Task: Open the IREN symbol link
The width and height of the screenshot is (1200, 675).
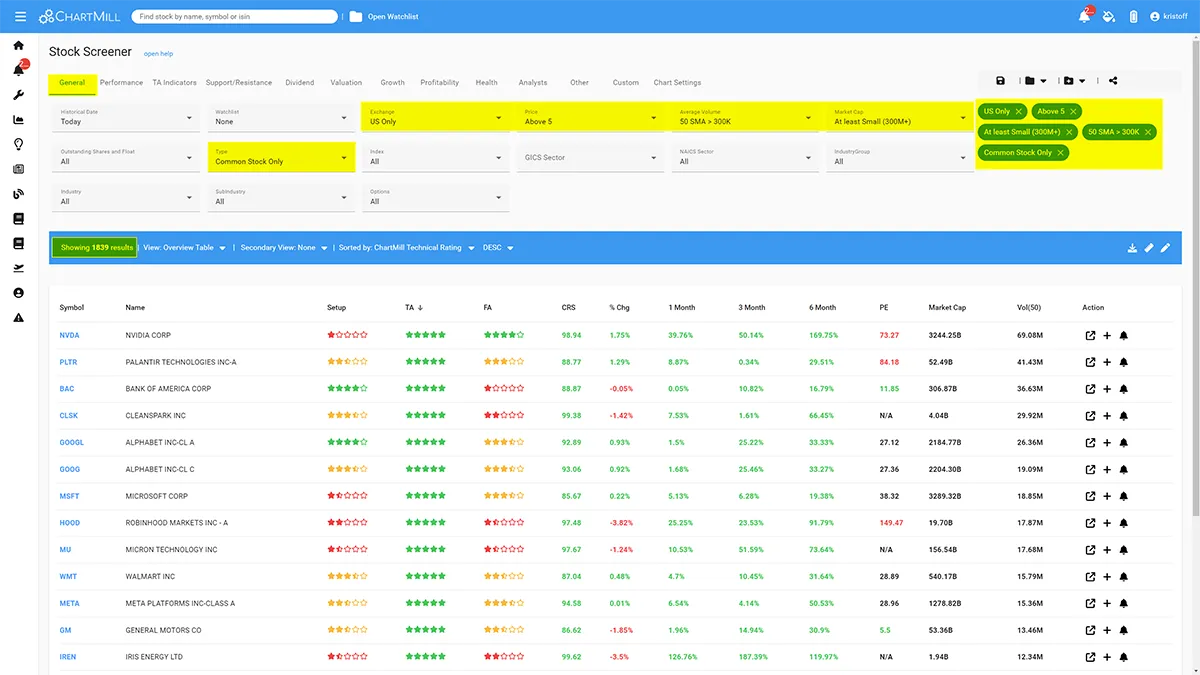Action: click(x=68, y=657)
